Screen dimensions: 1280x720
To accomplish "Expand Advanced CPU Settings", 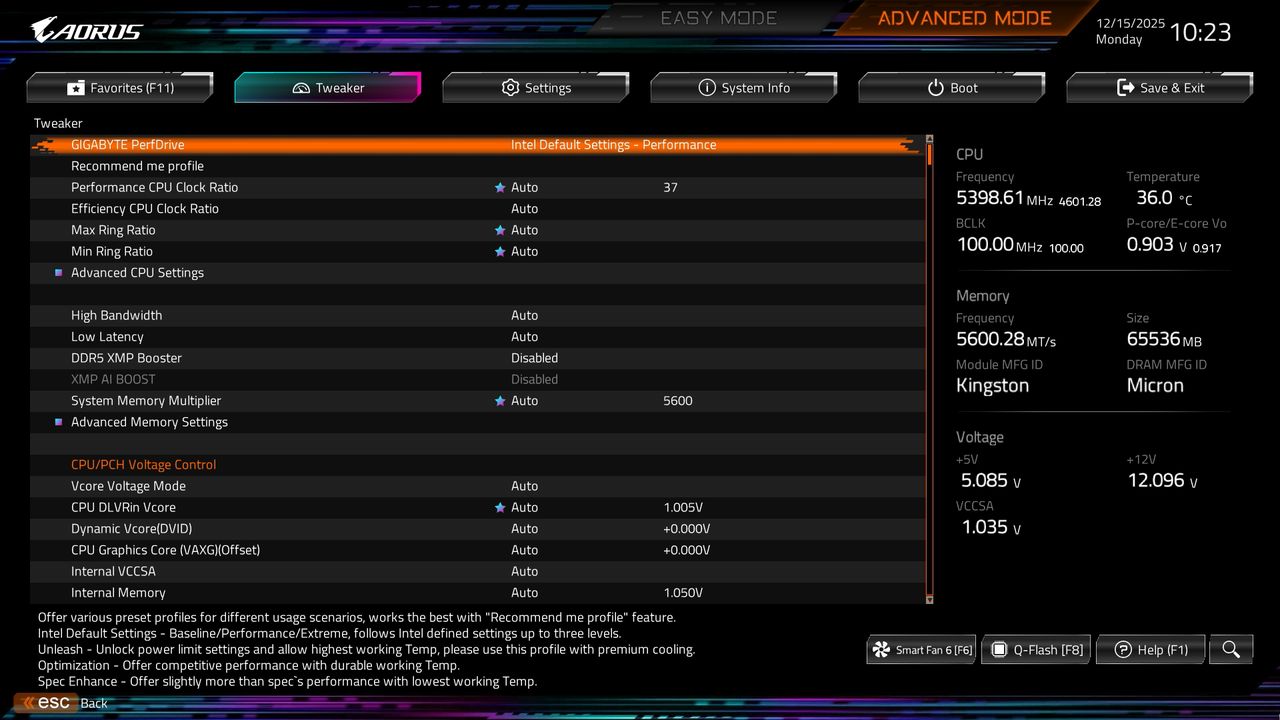I will 137,272.
